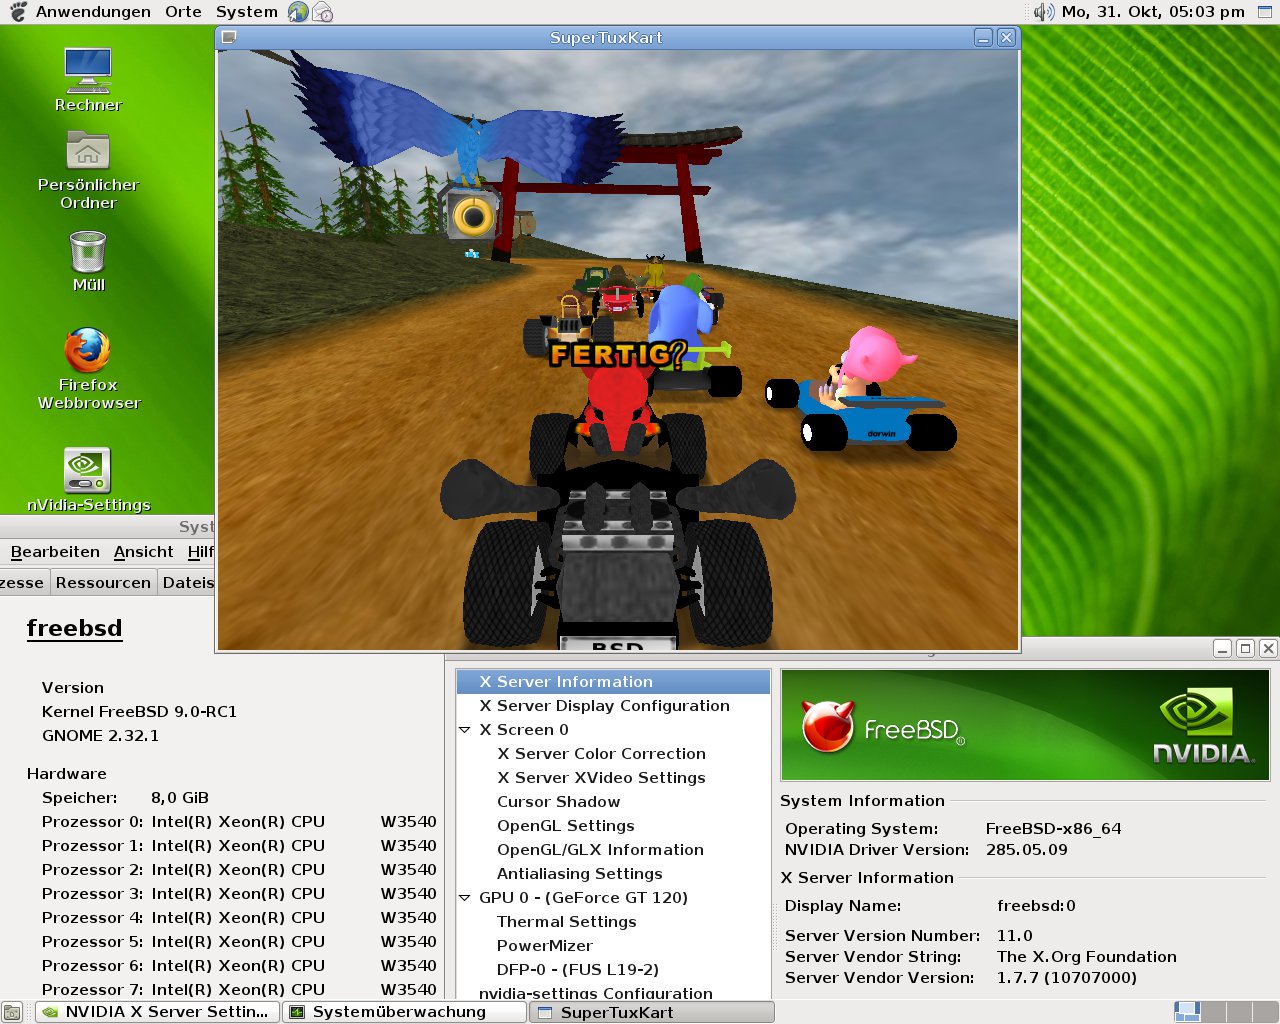Click GNOME 2.32.1 version text
1280x1024 pixels.
(100, 736)
